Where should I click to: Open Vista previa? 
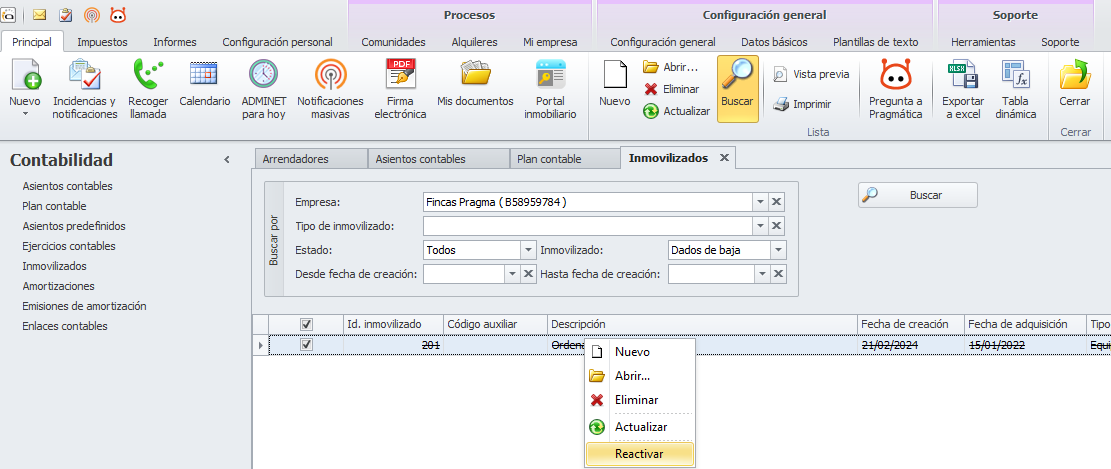[x=811, y=74]
